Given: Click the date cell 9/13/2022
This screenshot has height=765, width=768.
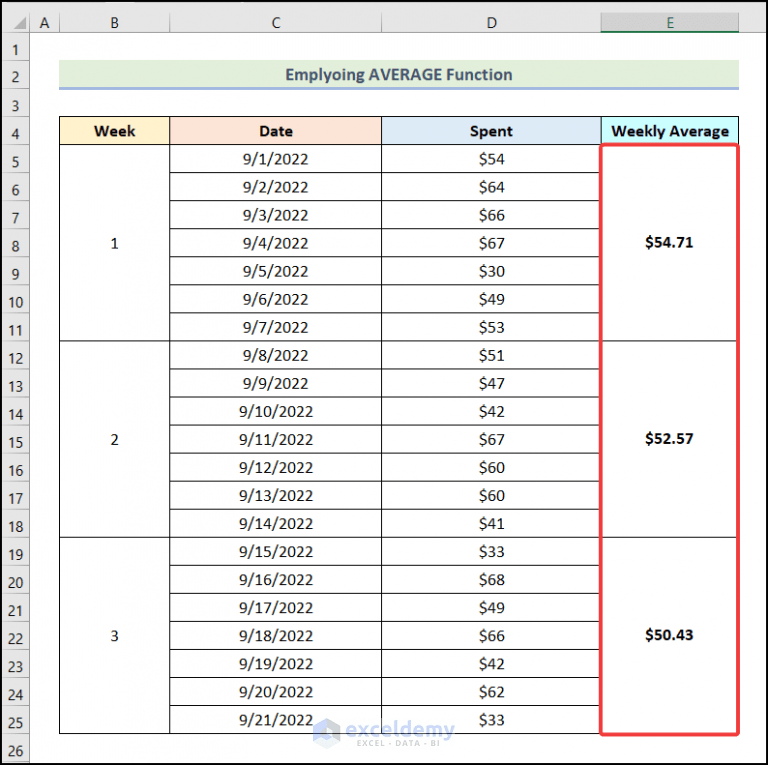Looking at the screenshot, I should tap(276, 495).
